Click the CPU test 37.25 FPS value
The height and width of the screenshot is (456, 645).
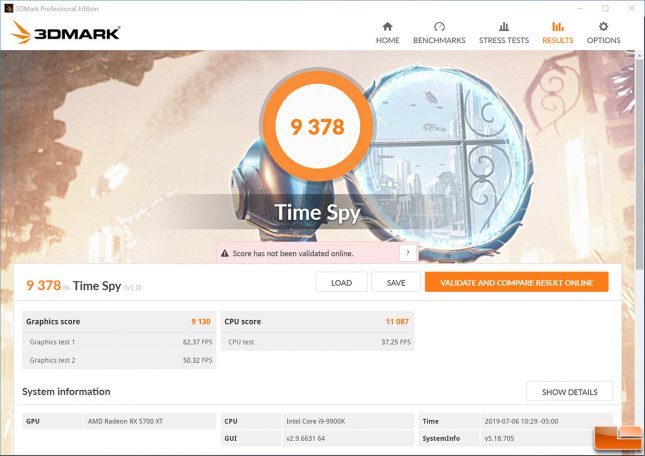coord(396,342)
